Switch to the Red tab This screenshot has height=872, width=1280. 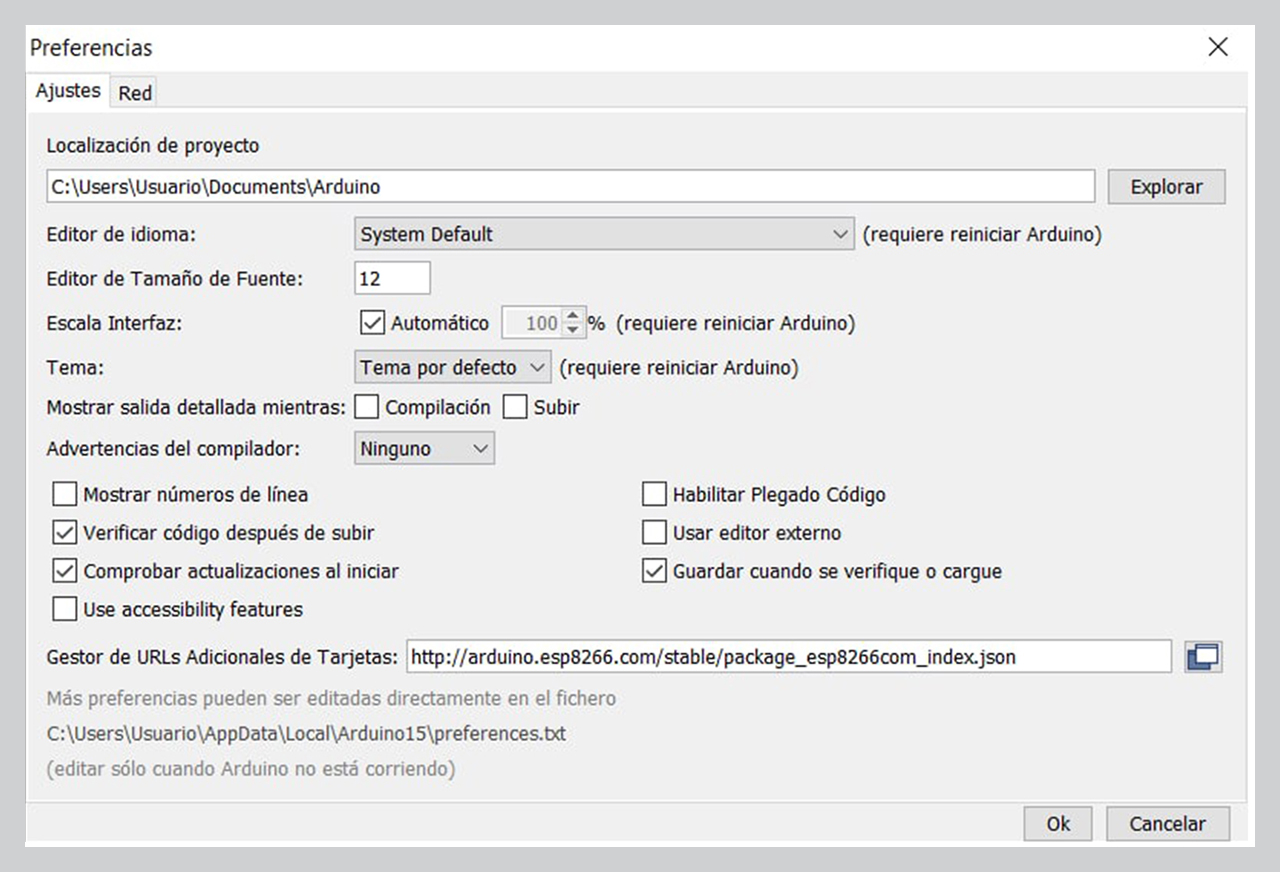pos(135,93)
